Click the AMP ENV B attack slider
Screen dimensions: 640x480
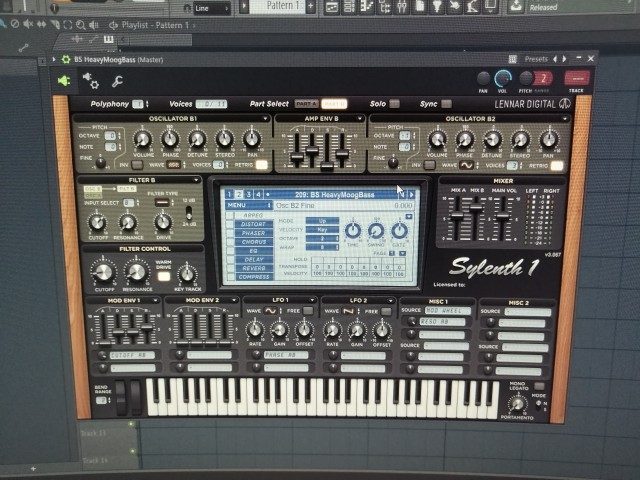[297, 157]
